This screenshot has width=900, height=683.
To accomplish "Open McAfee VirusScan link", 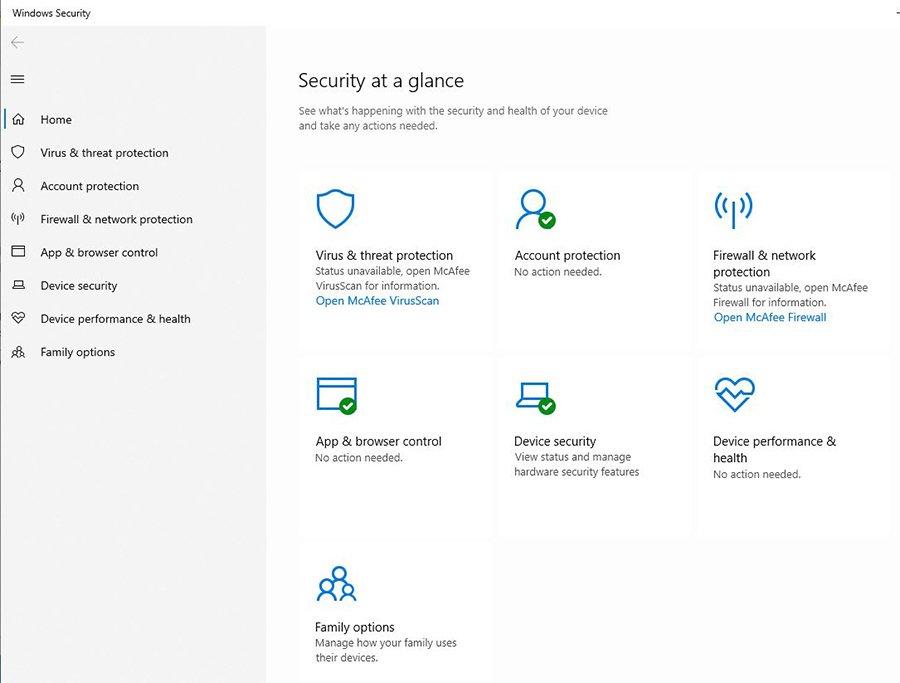I will 377,300.
